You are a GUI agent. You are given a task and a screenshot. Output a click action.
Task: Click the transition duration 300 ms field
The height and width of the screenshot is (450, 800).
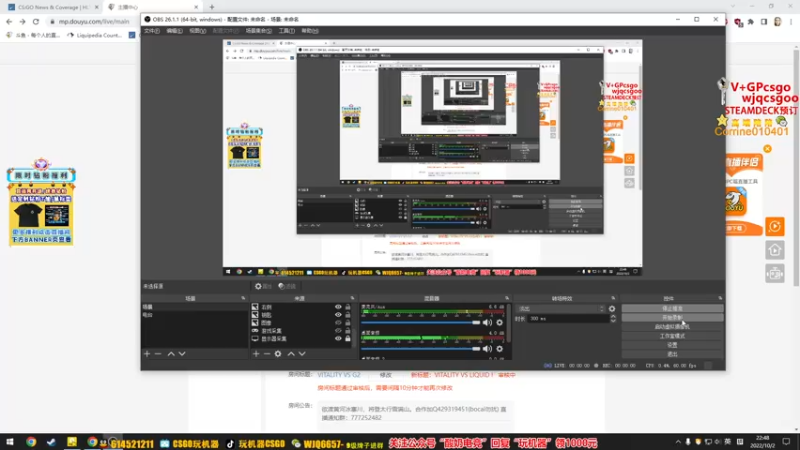pyautogui.click(x=568, y=318)
